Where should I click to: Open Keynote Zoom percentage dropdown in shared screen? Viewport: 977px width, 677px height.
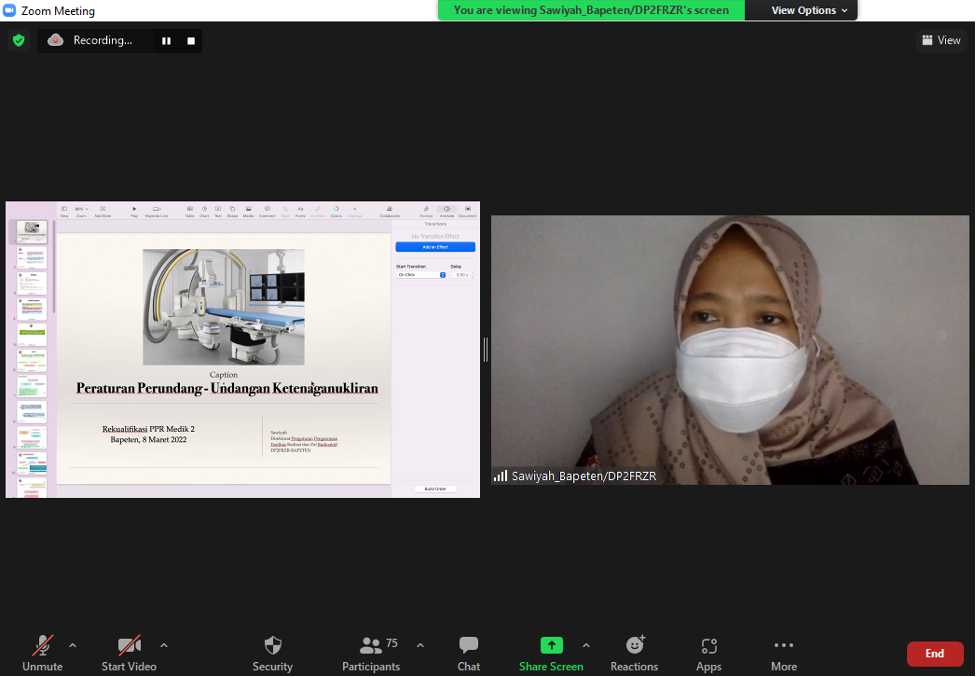[x=82, y=211]
